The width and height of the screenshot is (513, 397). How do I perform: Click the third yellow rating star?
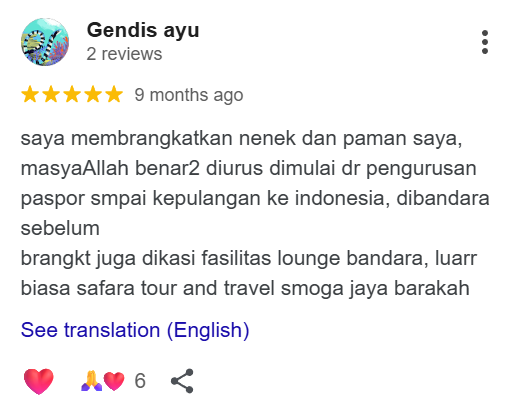[72, 94]
